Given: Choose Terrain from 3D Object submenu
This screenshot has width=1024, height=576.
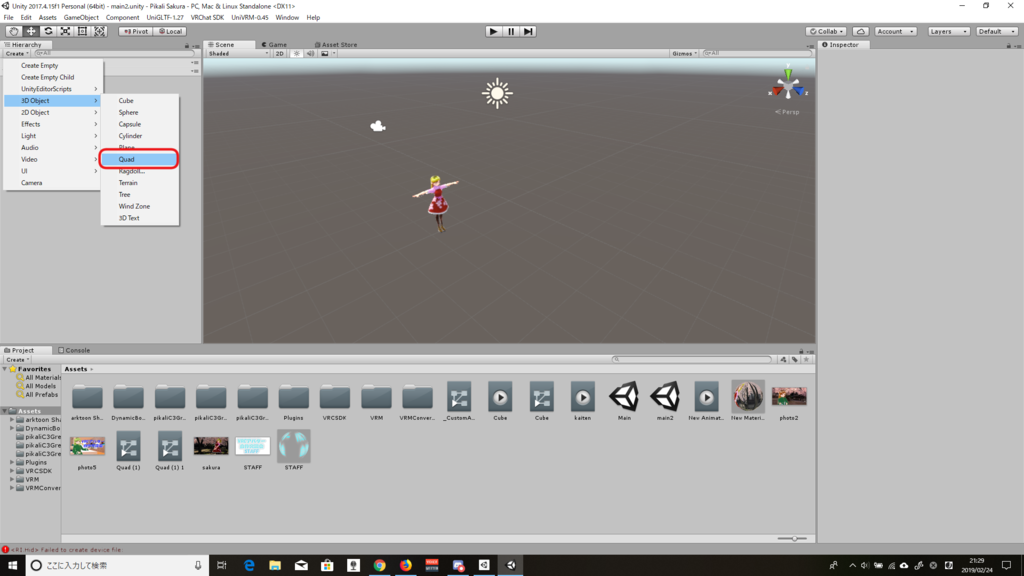Looking at the screenshot, I should coord(140,183).
